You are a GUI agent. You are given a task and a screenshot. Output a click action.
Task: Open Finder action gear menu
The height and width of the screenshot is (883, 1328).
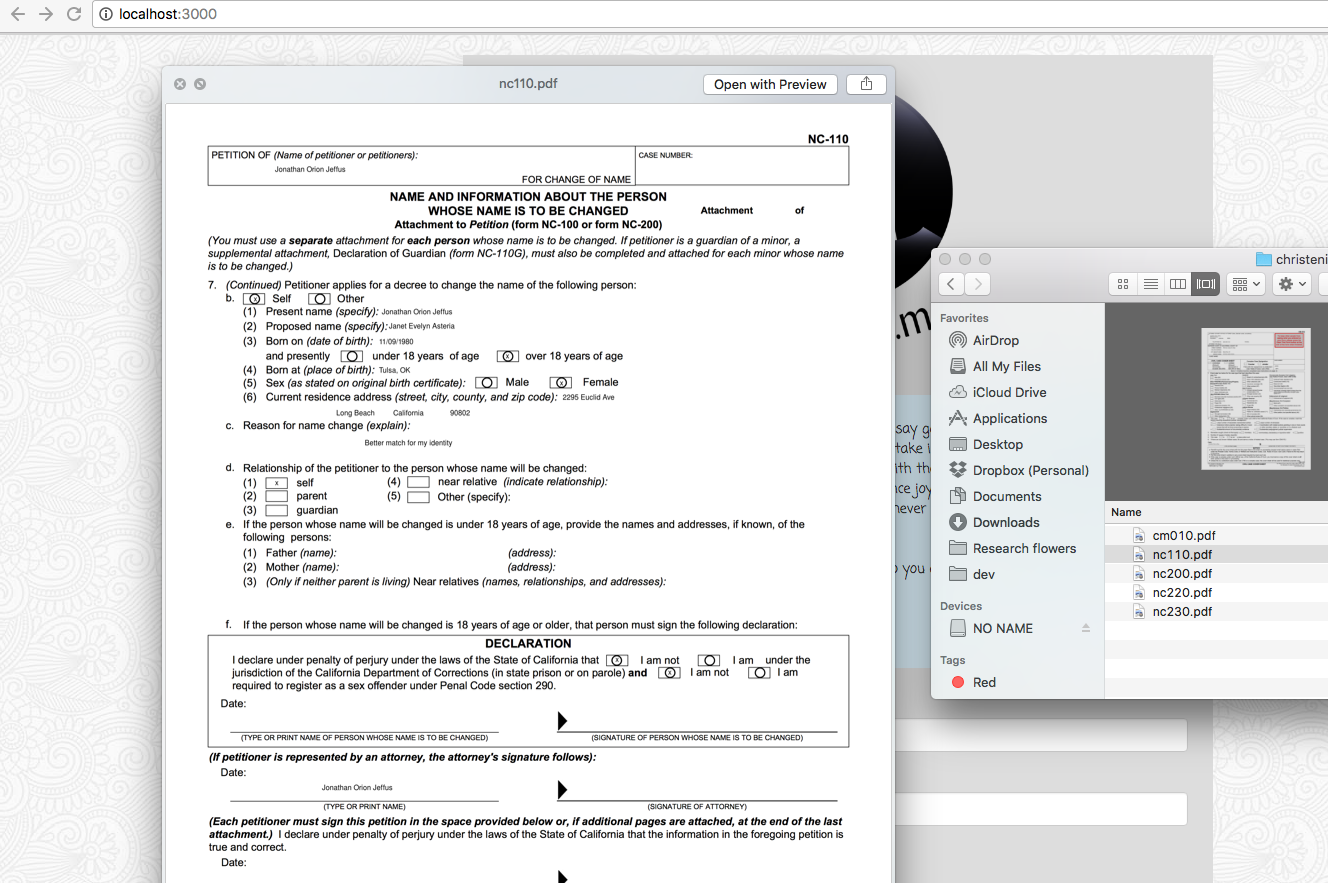tap(1290, 284)
